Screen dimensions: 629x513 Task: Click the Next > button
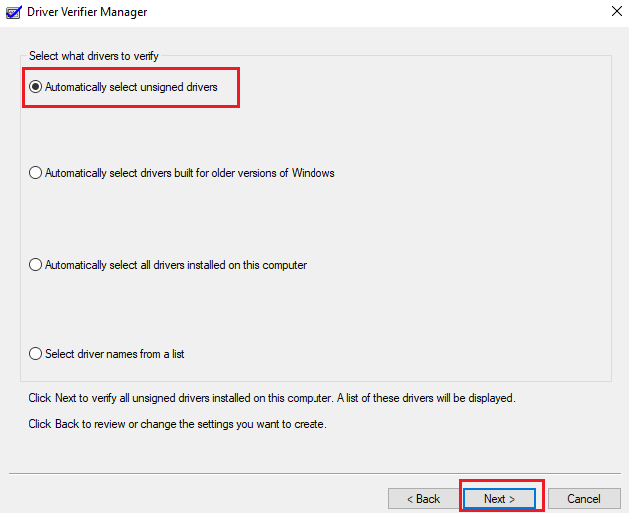click(499, 499)
